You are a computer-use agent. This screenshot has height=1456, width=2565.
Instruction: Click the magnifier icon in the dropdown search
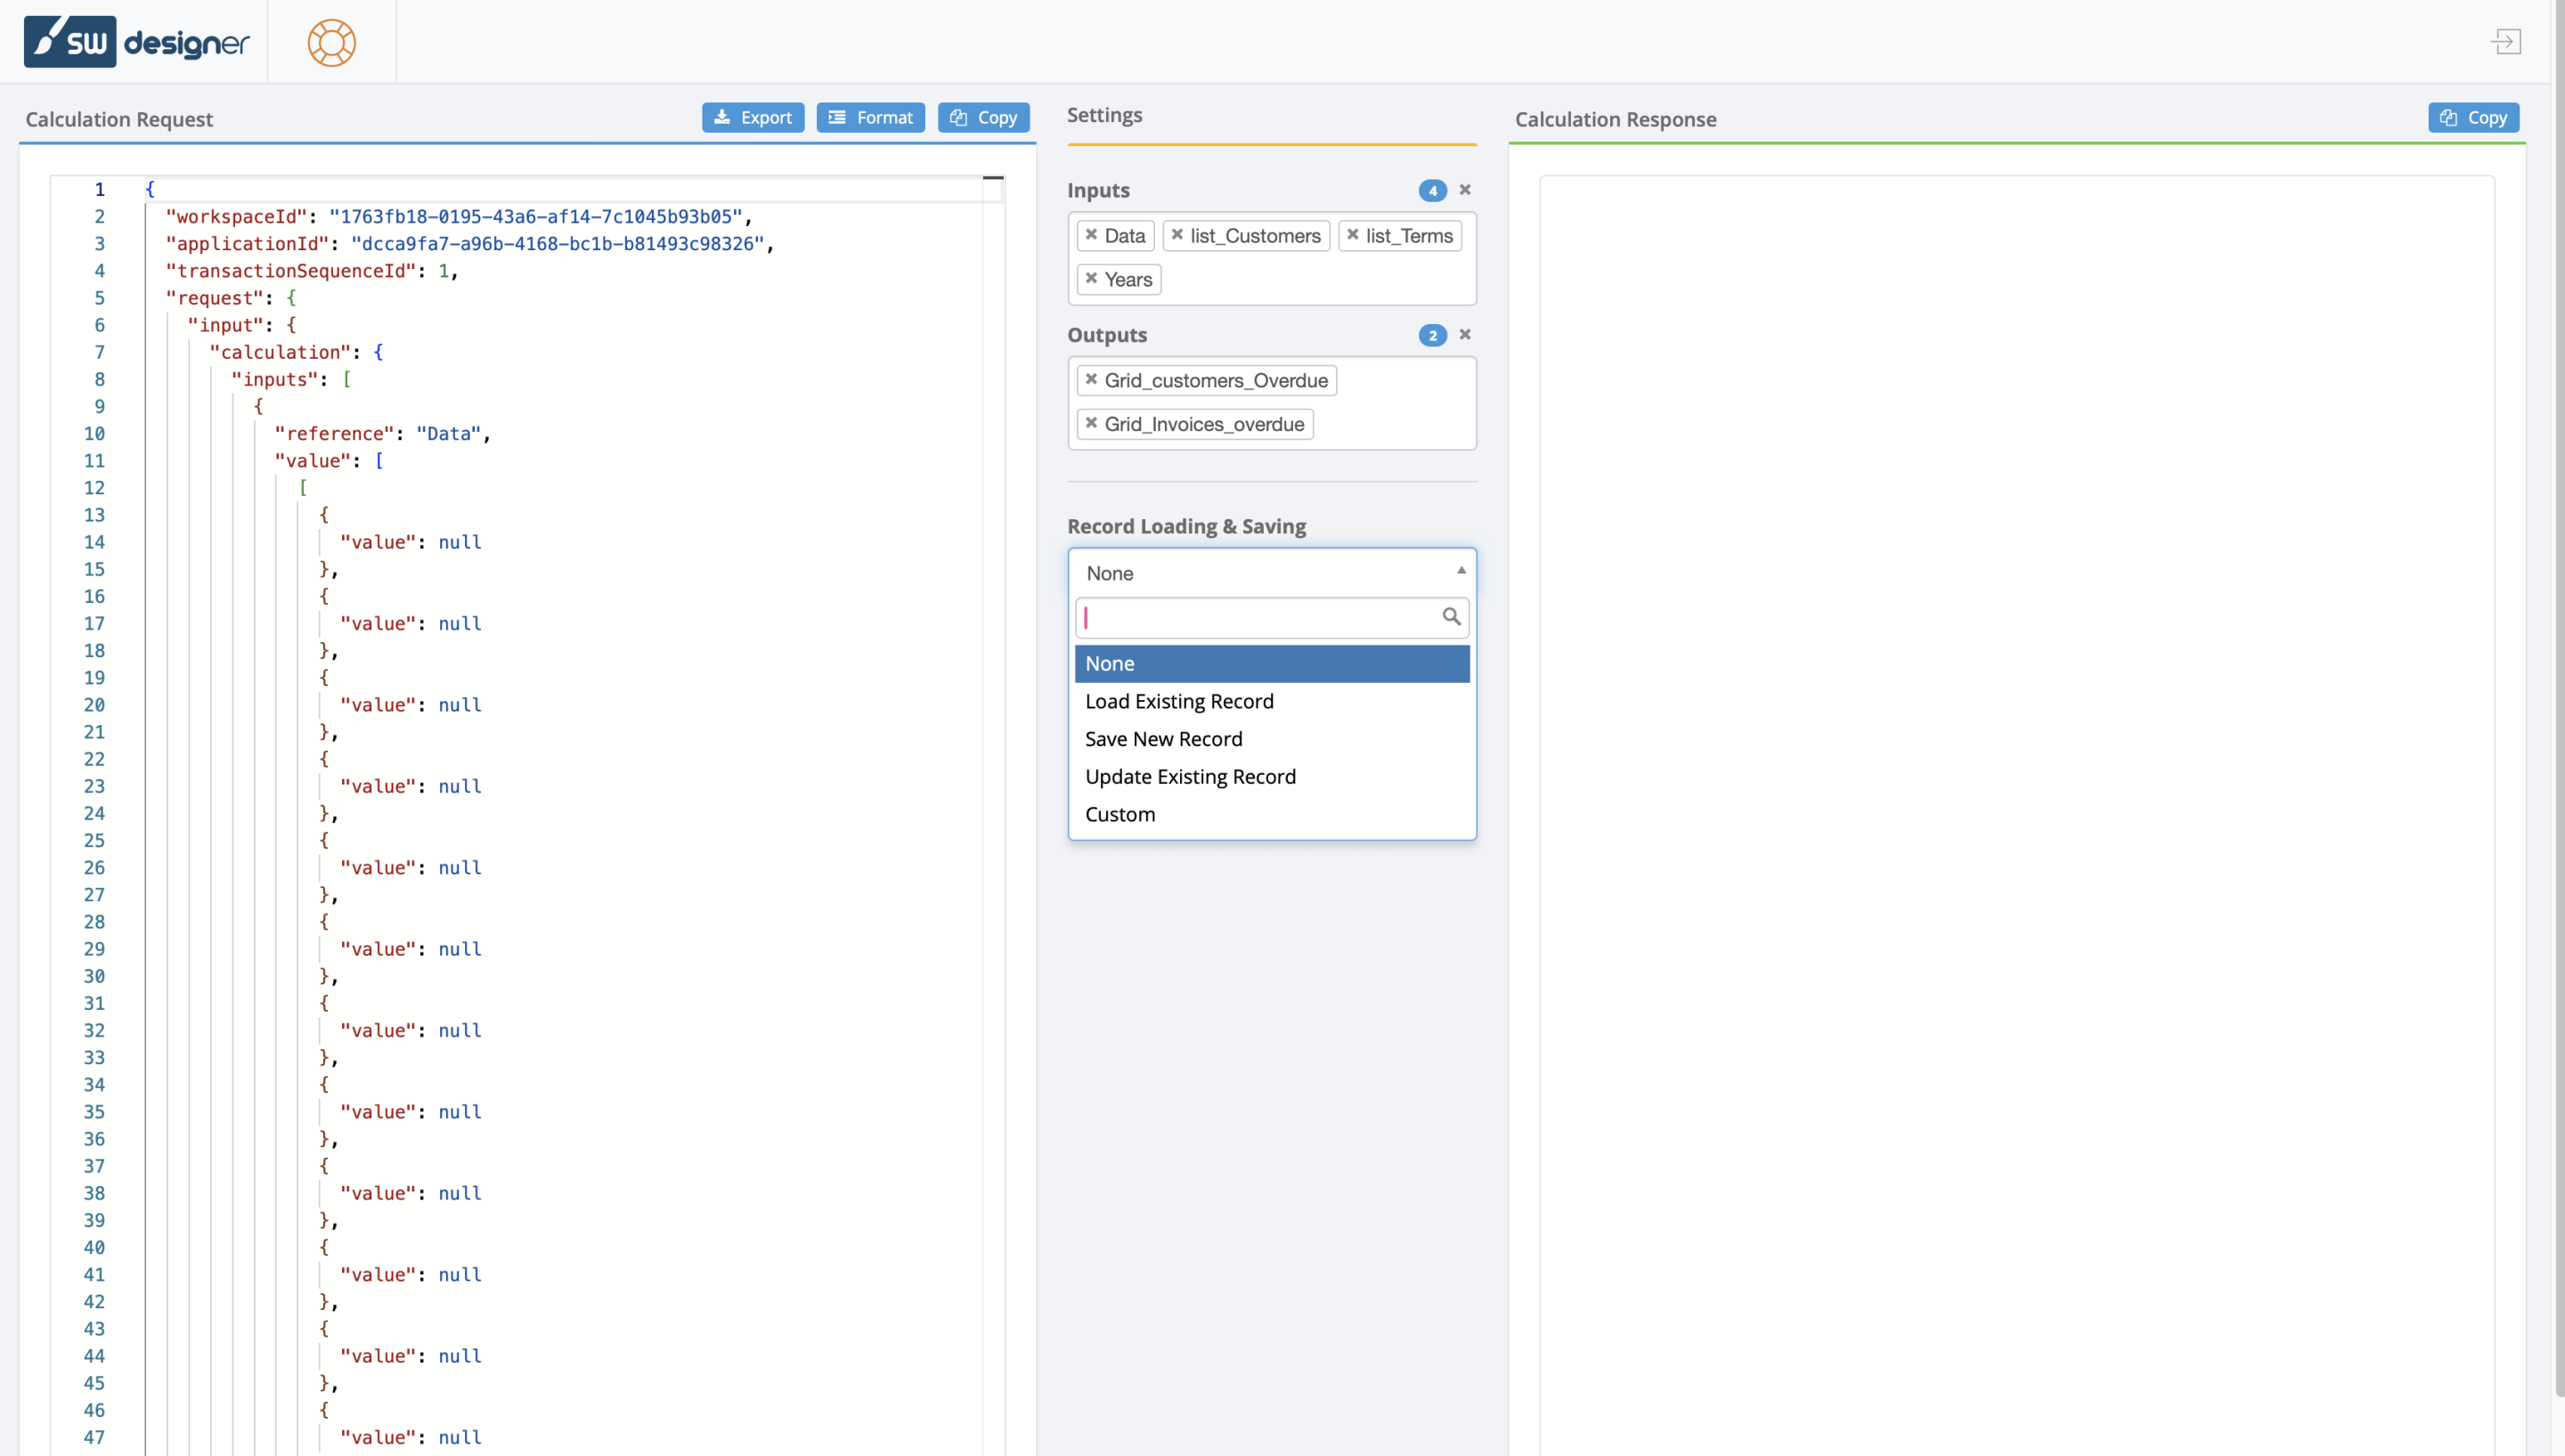point(1452,616)
